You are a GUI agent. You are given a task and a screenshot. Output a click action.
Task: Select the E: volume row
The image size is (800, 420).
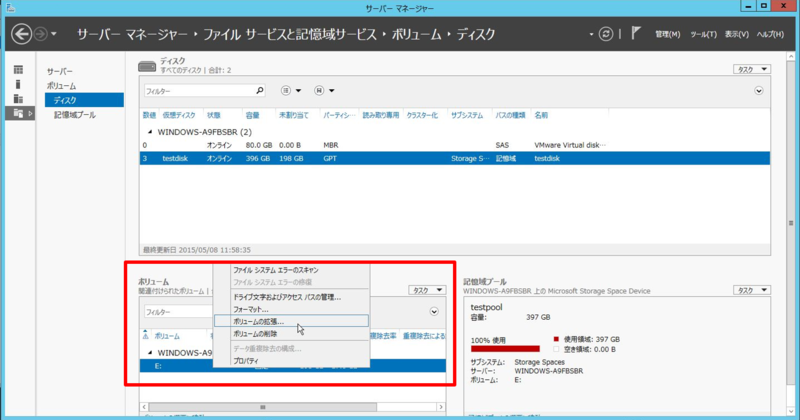(293, 366)
